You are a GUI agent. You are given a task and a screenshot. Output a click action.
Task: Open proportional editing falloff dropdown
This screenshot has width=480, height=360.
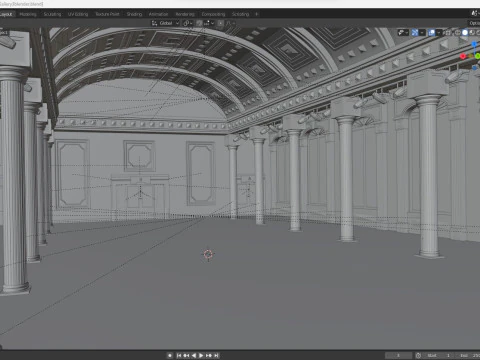tap(231, 23)
